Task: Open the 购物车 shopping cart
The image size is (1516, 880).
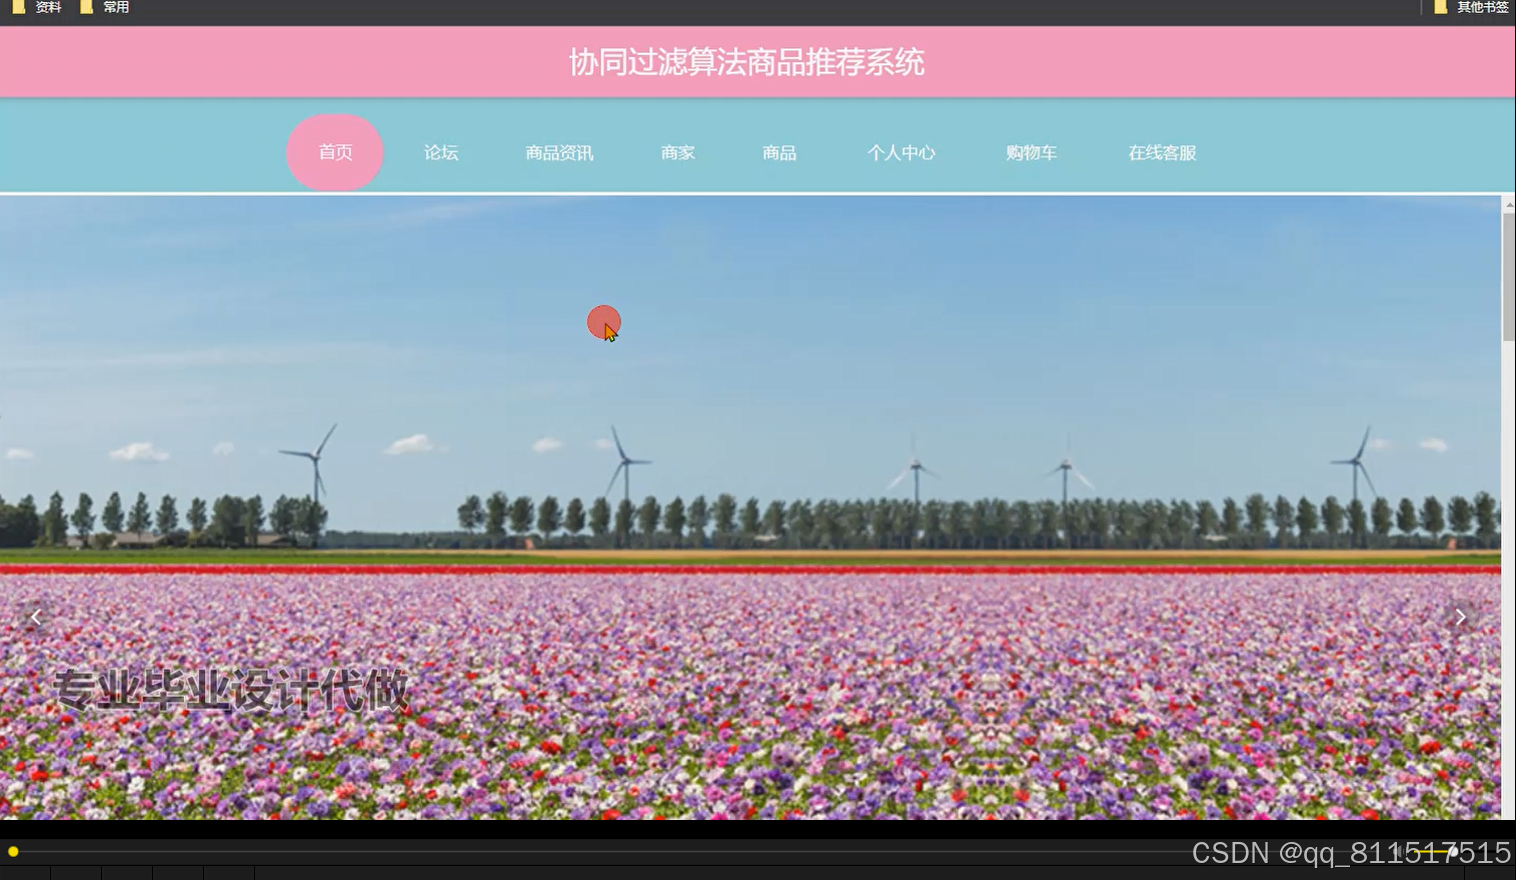Action: pos(1030,152)
